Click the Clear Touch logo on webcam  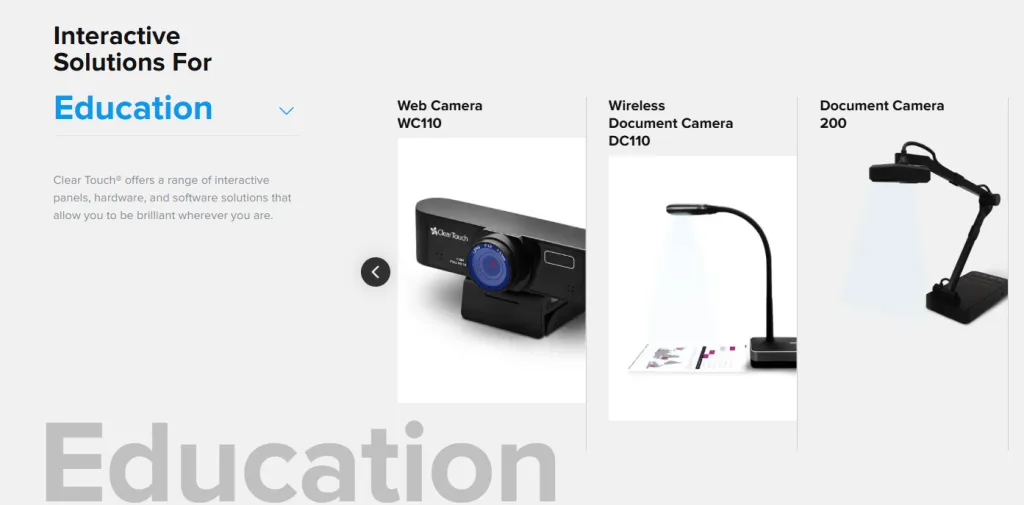[x=449, y=233]
